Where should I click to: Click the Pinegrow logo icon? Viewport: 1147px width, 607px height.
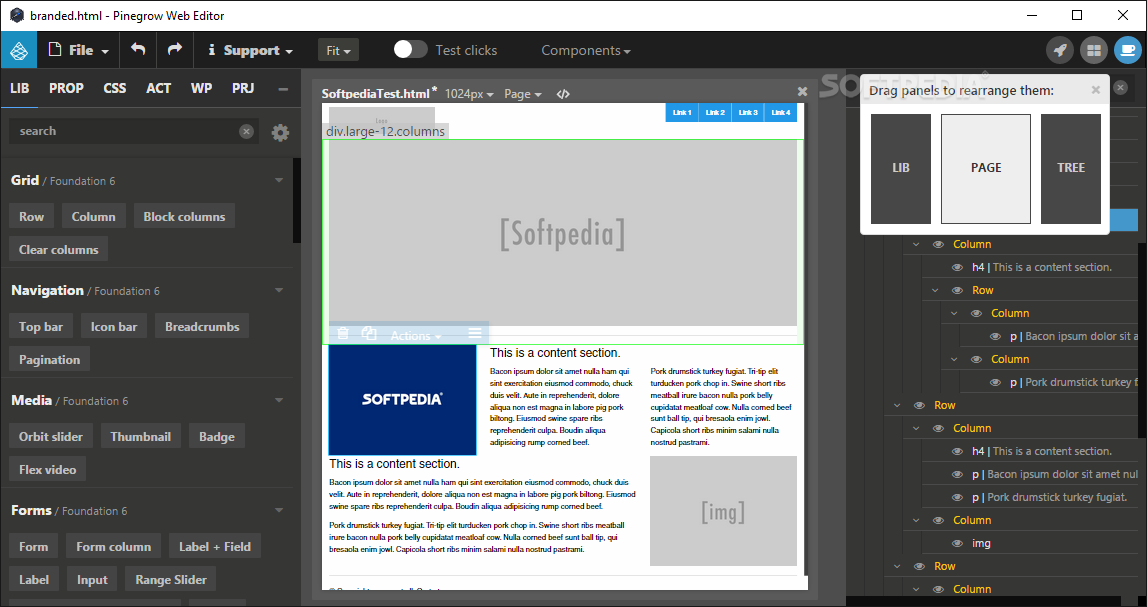[x=19, y=50]
